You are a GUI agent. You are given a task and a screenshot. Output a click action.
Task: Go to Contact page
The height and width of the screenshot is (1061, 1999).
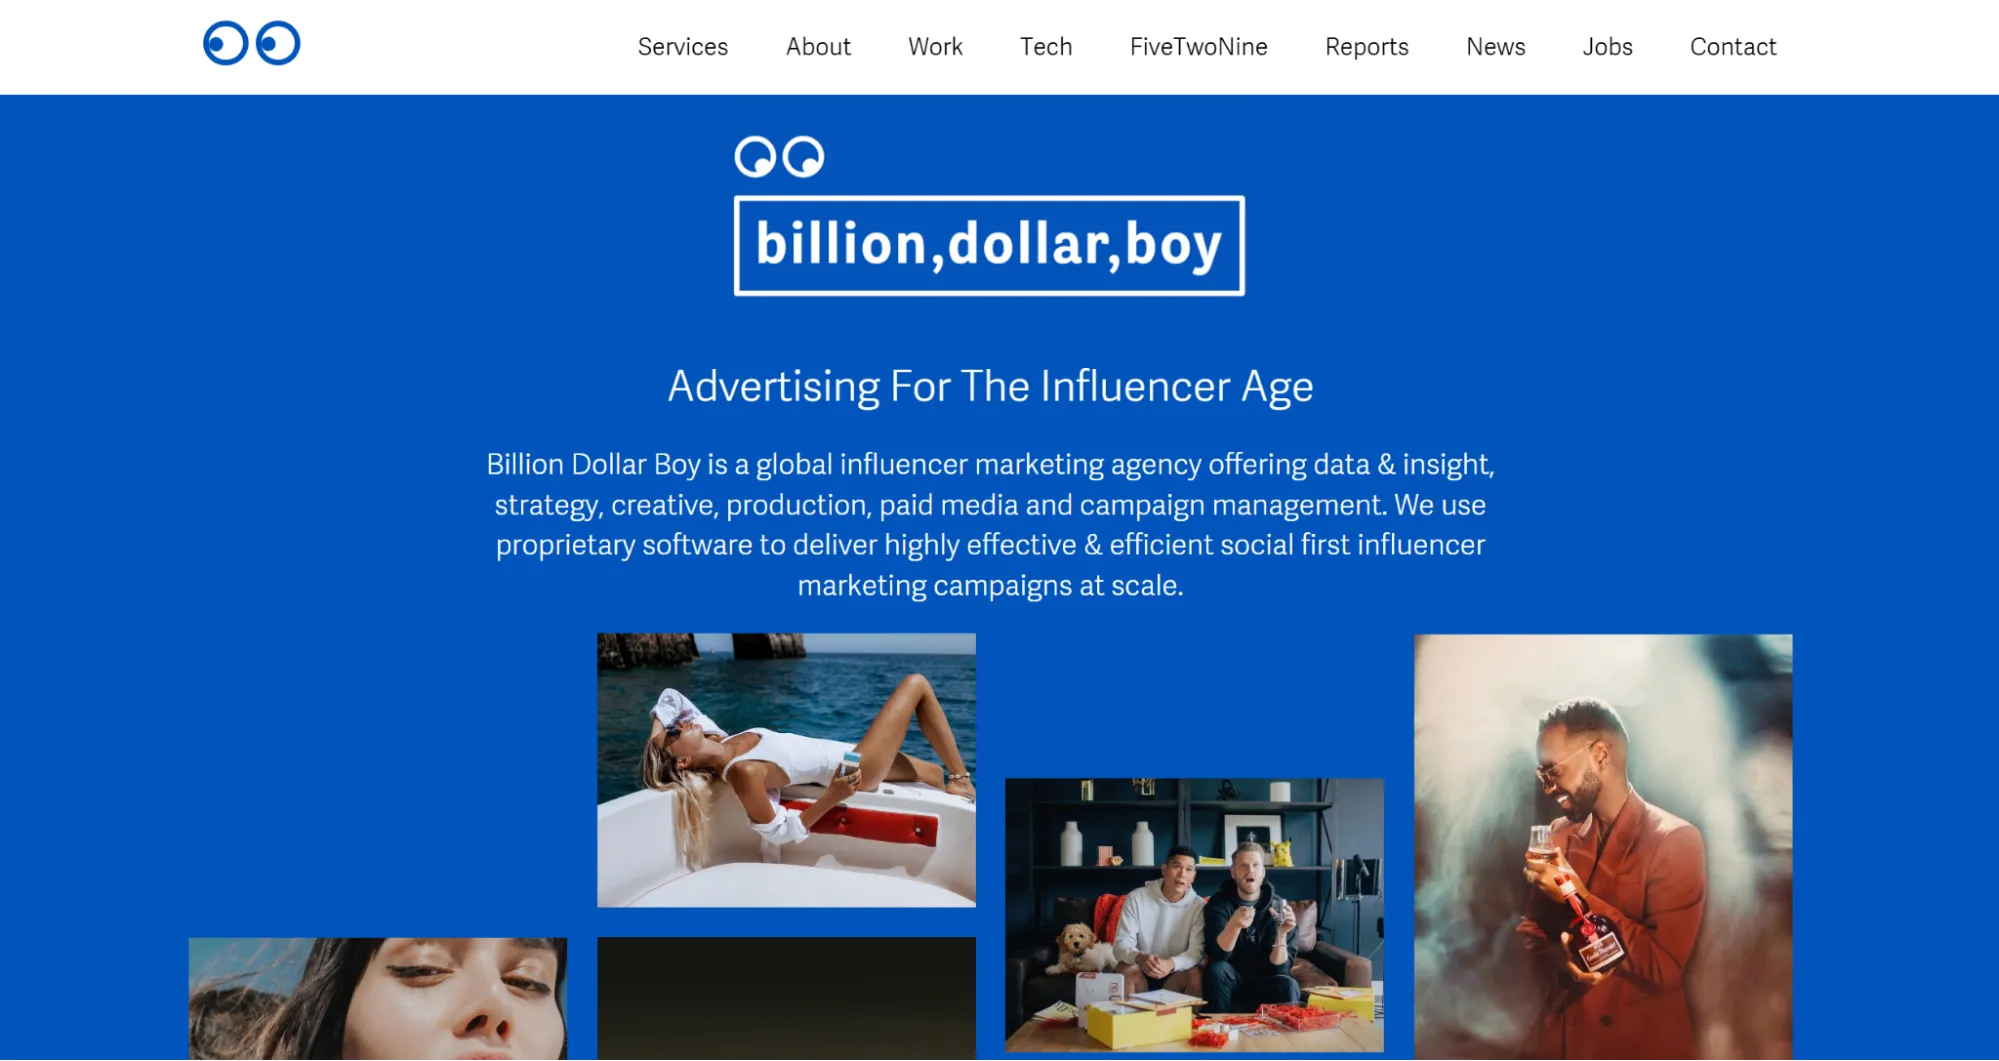pyautogui.click(x=1733, y=47)
